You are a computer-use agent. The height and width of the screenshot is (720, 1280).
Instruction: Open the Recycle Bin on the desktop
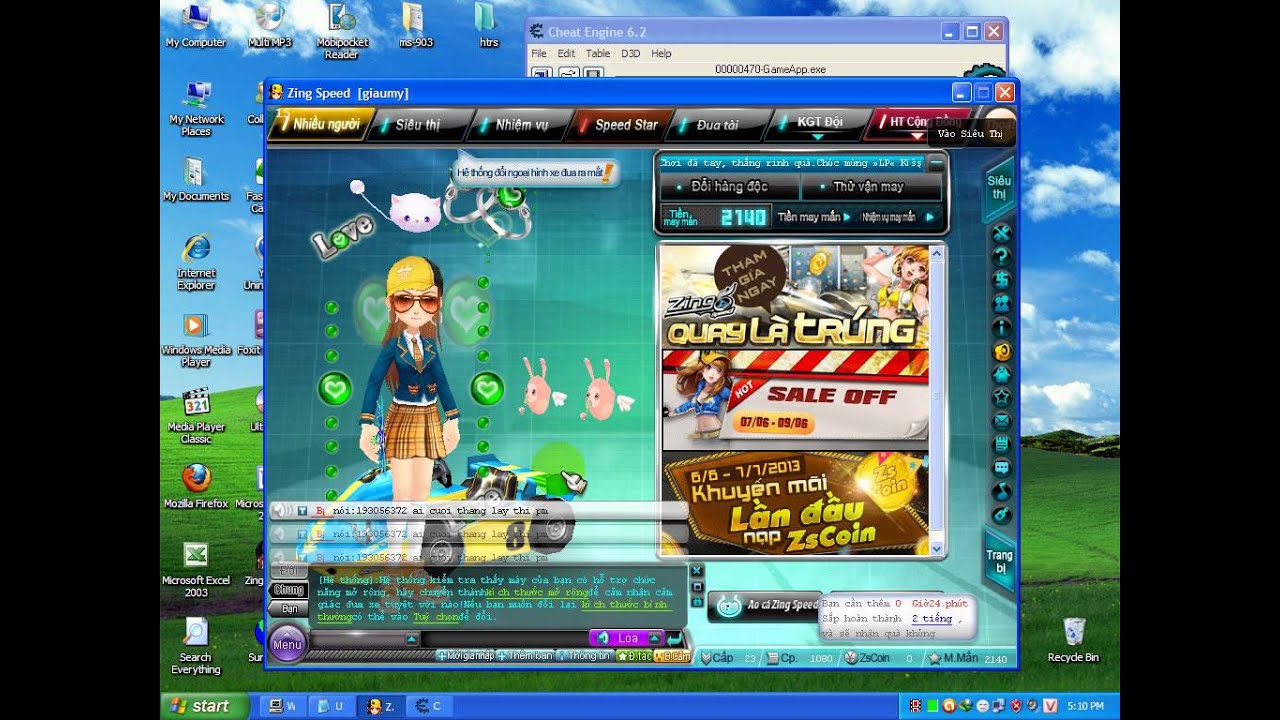1073,640
